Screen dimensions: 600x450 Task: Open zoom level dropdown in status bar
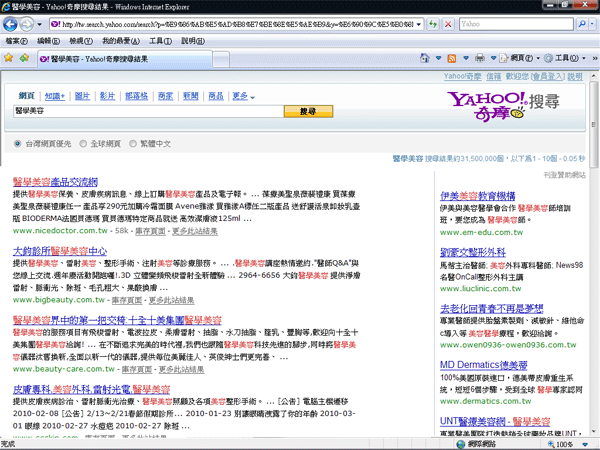[x=585, y=444]
